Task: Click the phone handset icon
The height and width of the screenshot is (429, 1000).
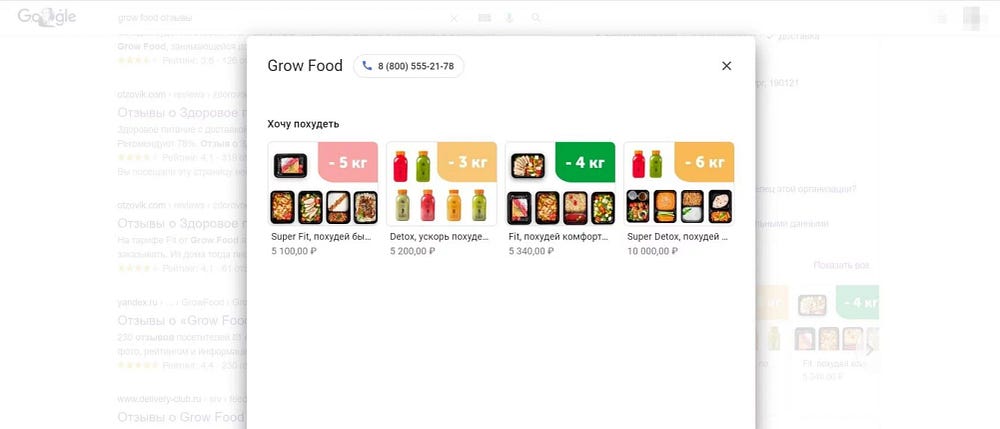Action: coord(367,66)
